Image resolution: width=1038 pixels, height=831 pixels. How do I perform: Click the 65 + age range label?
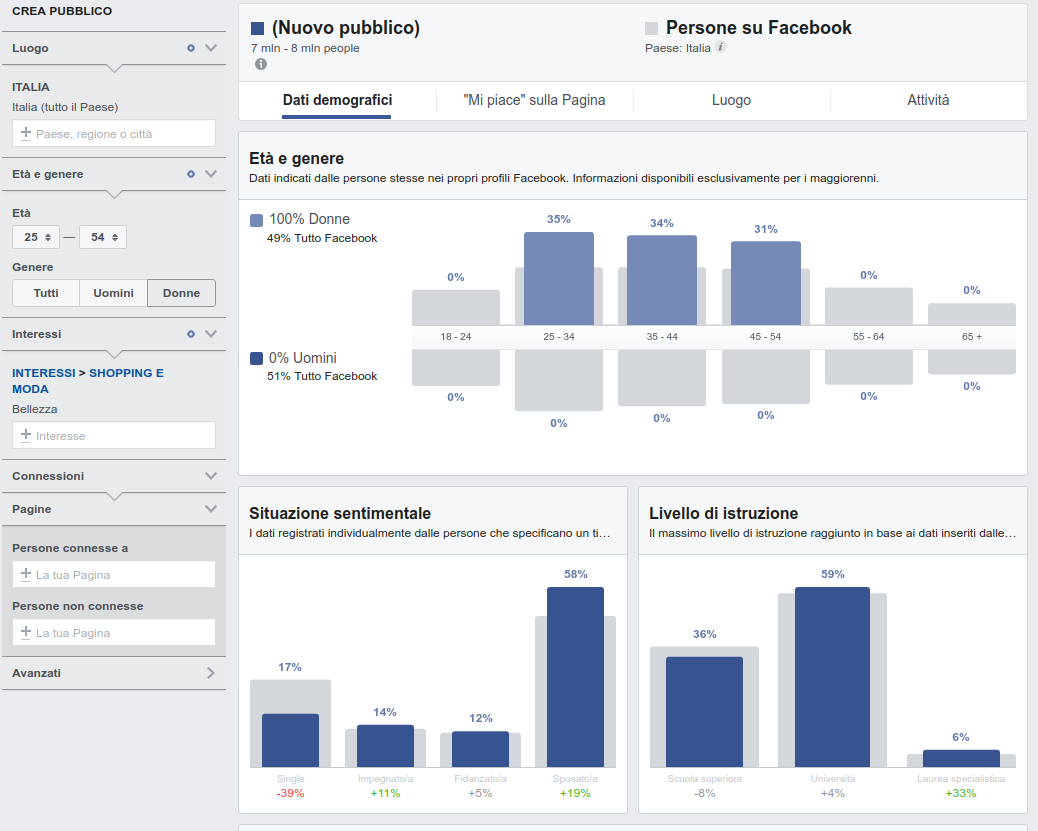point(972,336)
